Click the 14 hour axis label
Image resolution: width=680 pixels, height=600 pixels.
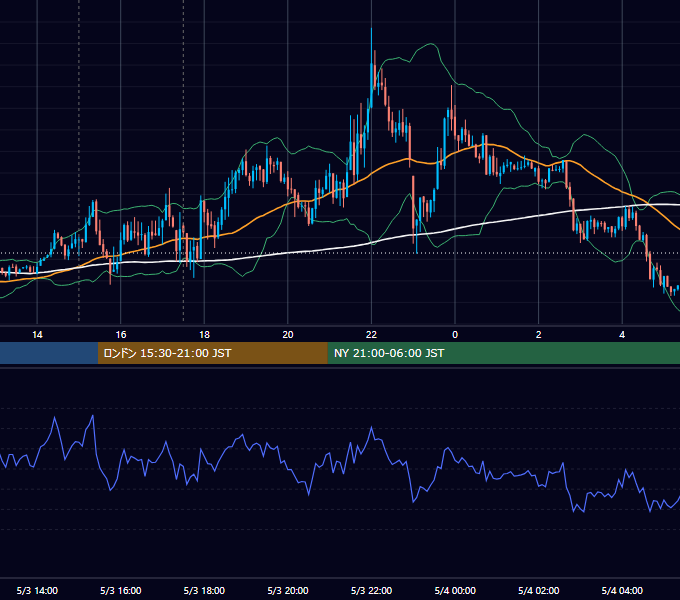[37, 335]
